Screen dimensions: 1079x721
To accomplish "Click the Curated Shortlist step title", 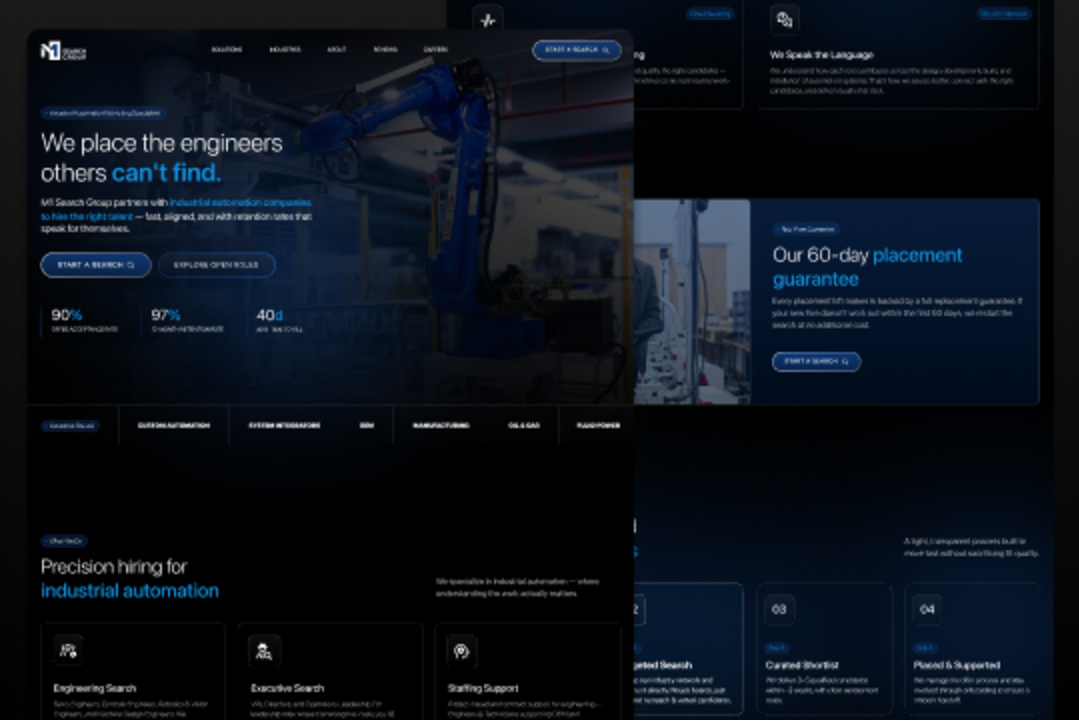I will click(x=802, y=665).
